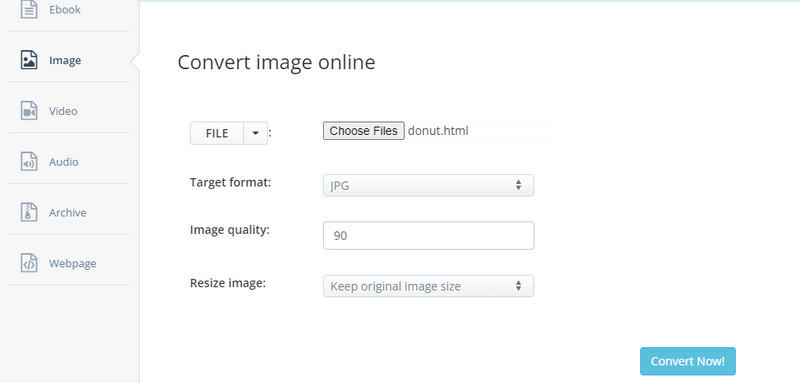Go to the Audio converter section

pos(64,162)
